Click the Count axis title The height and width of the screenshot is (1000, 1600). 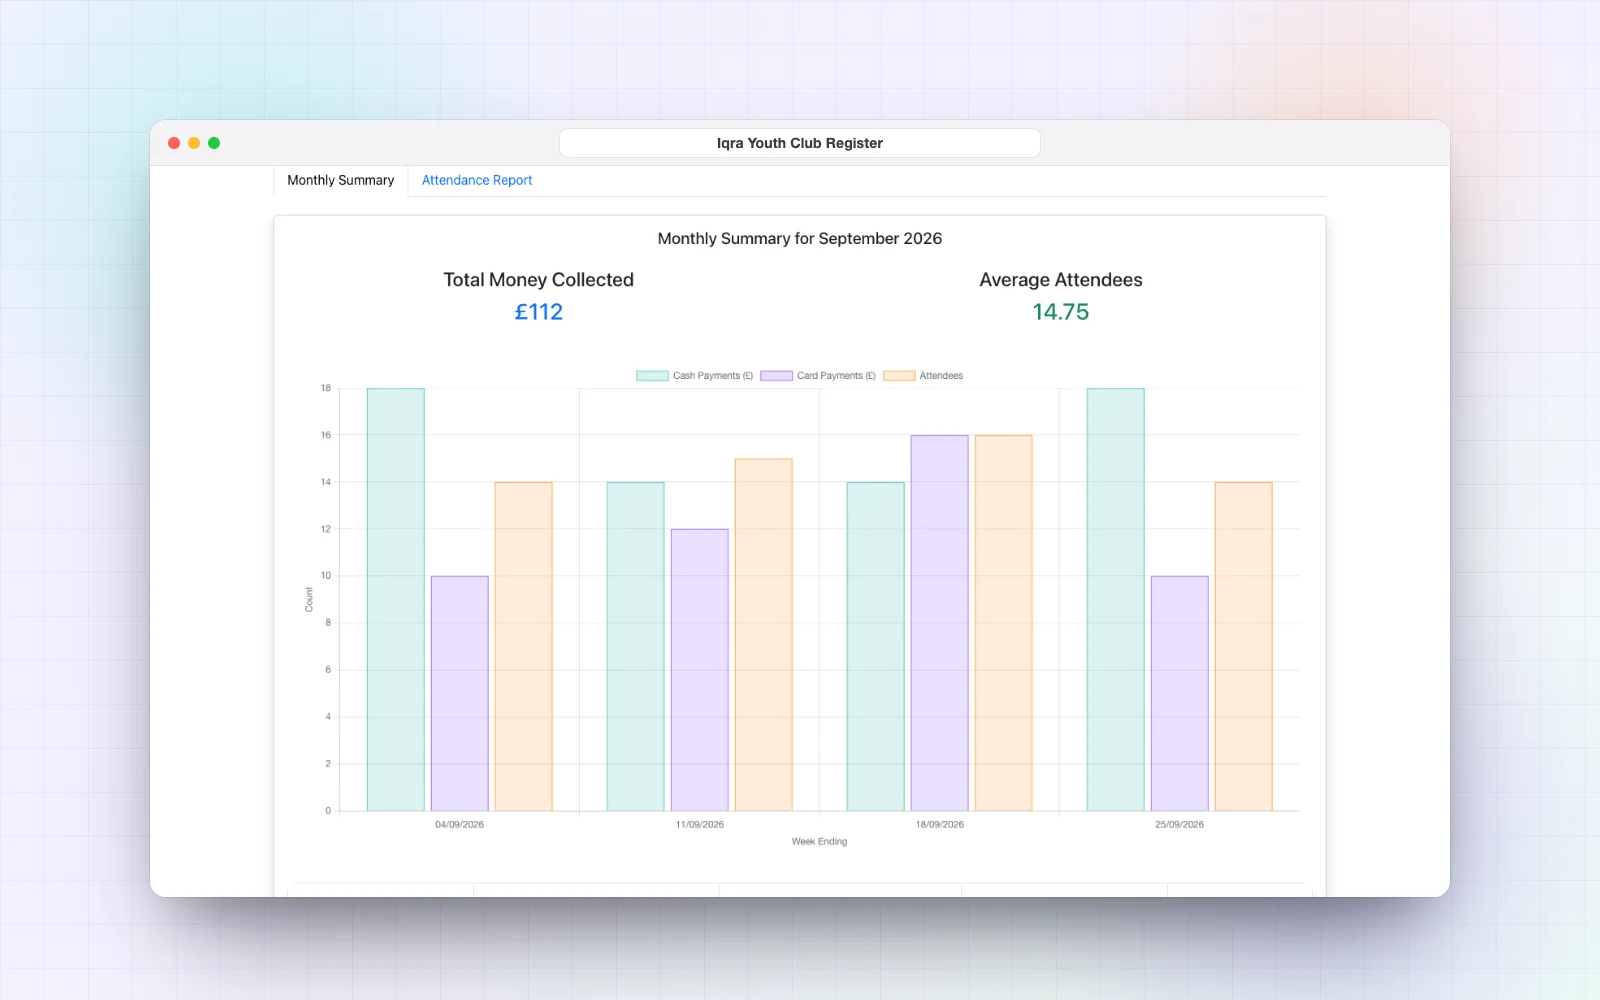coord(309,600)
